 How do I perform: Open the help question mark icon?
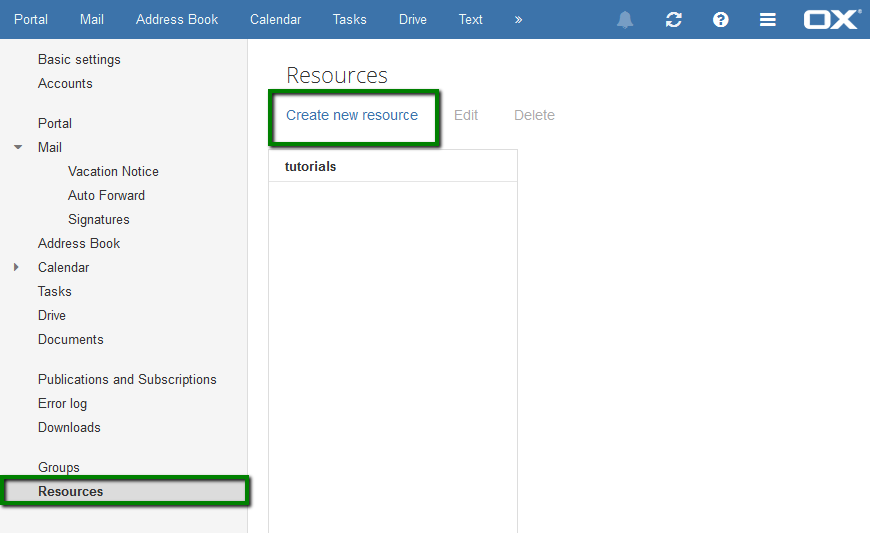pyautogui.click(x=721, y=20)
